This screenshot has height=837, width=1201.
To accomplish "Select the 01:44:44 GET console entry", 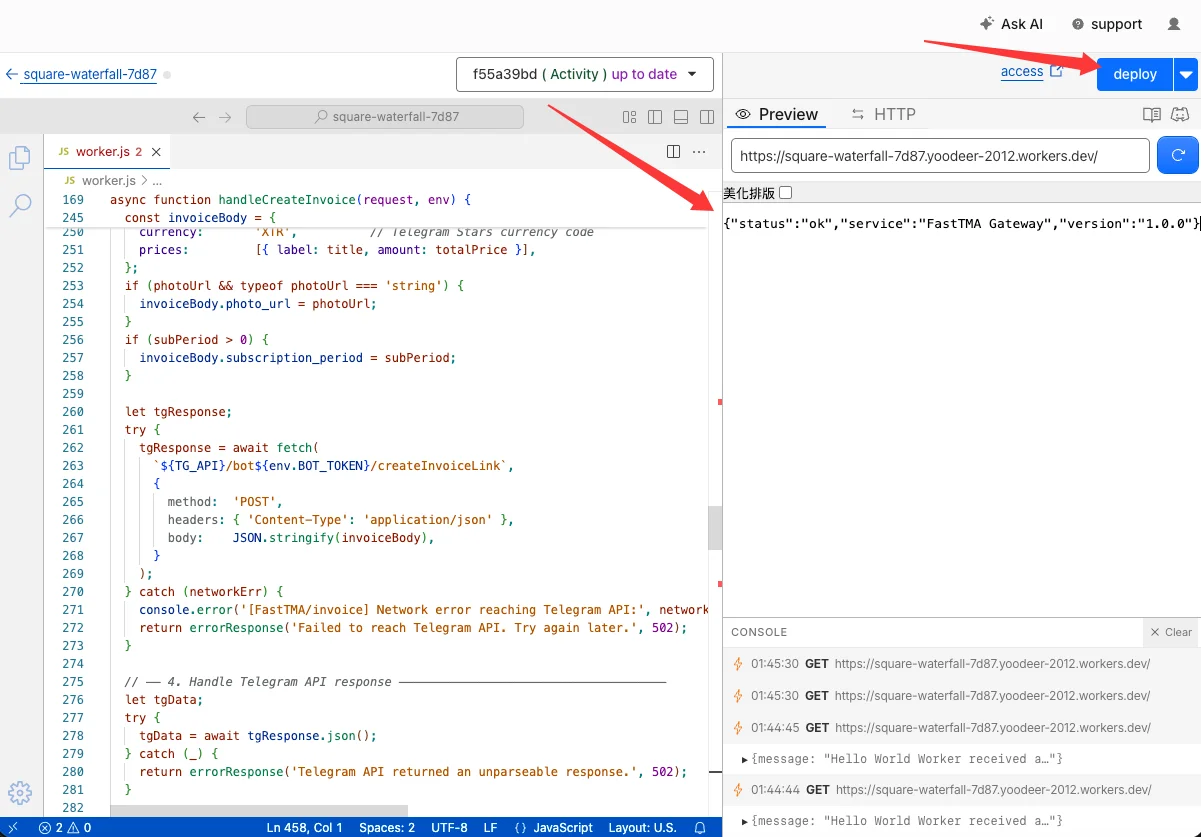I will point(962,790).
